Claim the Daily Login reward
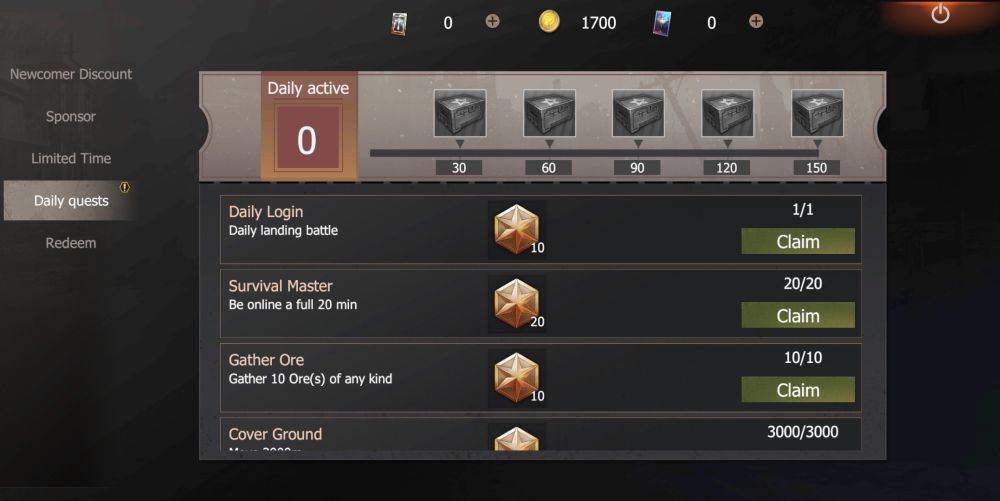 798,242
